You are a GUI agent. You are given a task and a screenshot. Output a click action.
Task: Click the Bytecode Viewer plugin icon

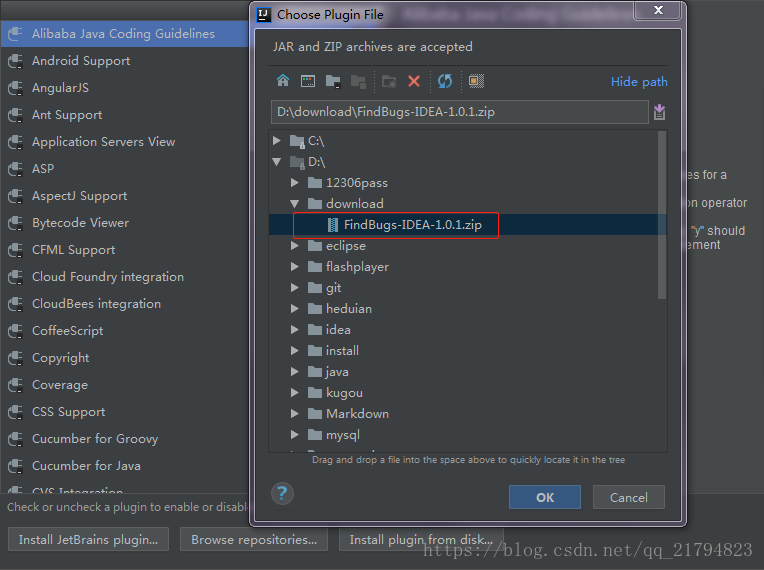pos(16,223)
